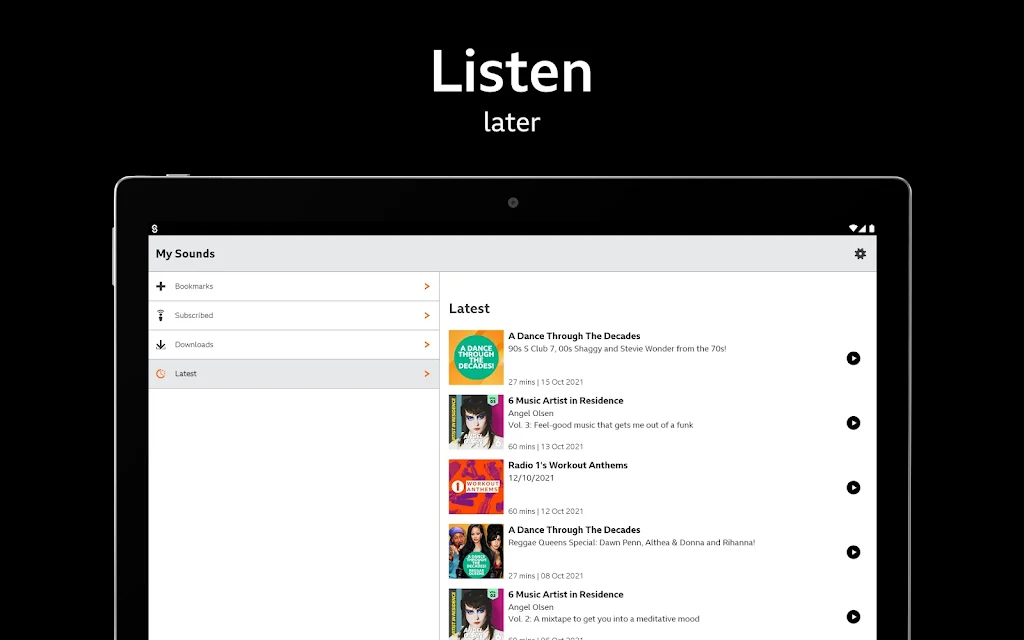The image size is (1024, 640).
Task: Click the "My Sounds" header title
Action: 185,253
